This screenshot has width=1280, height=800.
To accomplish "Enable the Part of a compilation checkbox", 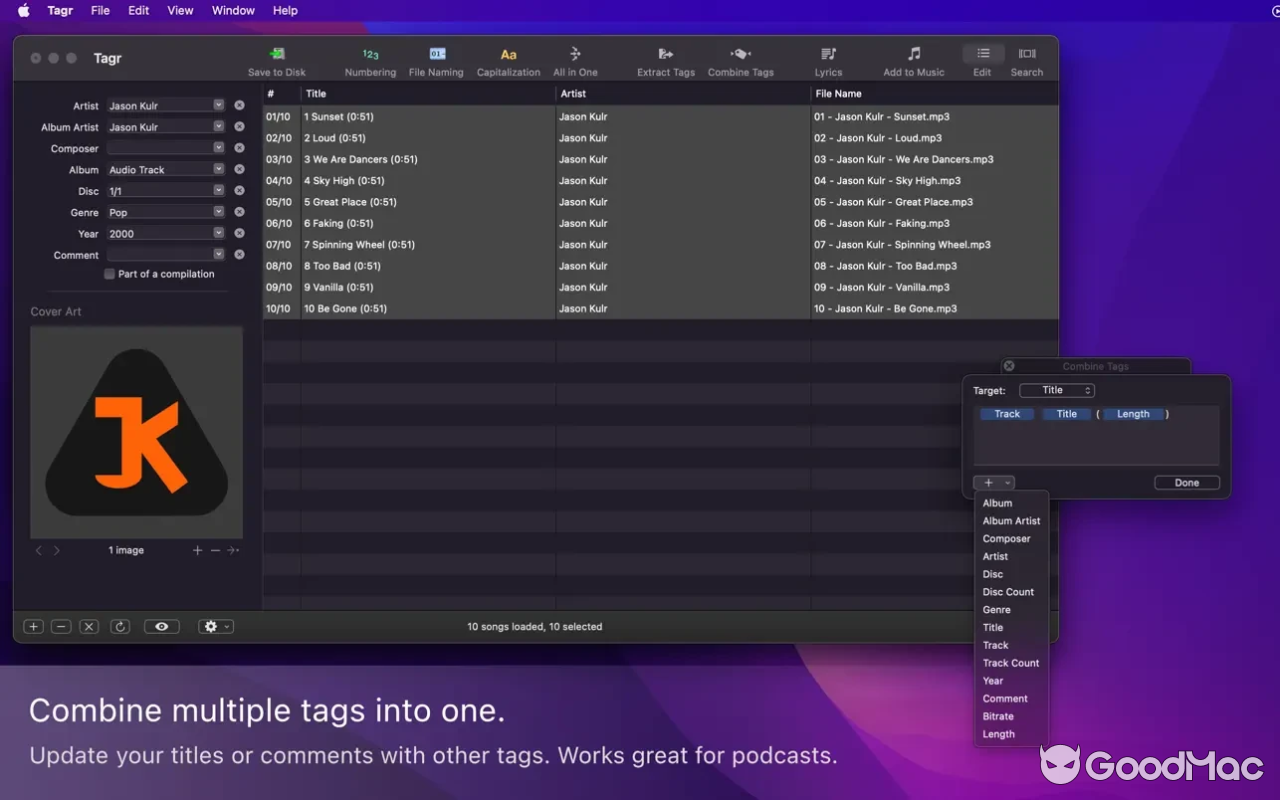I will pyautogui.click(x=109, y=274).
